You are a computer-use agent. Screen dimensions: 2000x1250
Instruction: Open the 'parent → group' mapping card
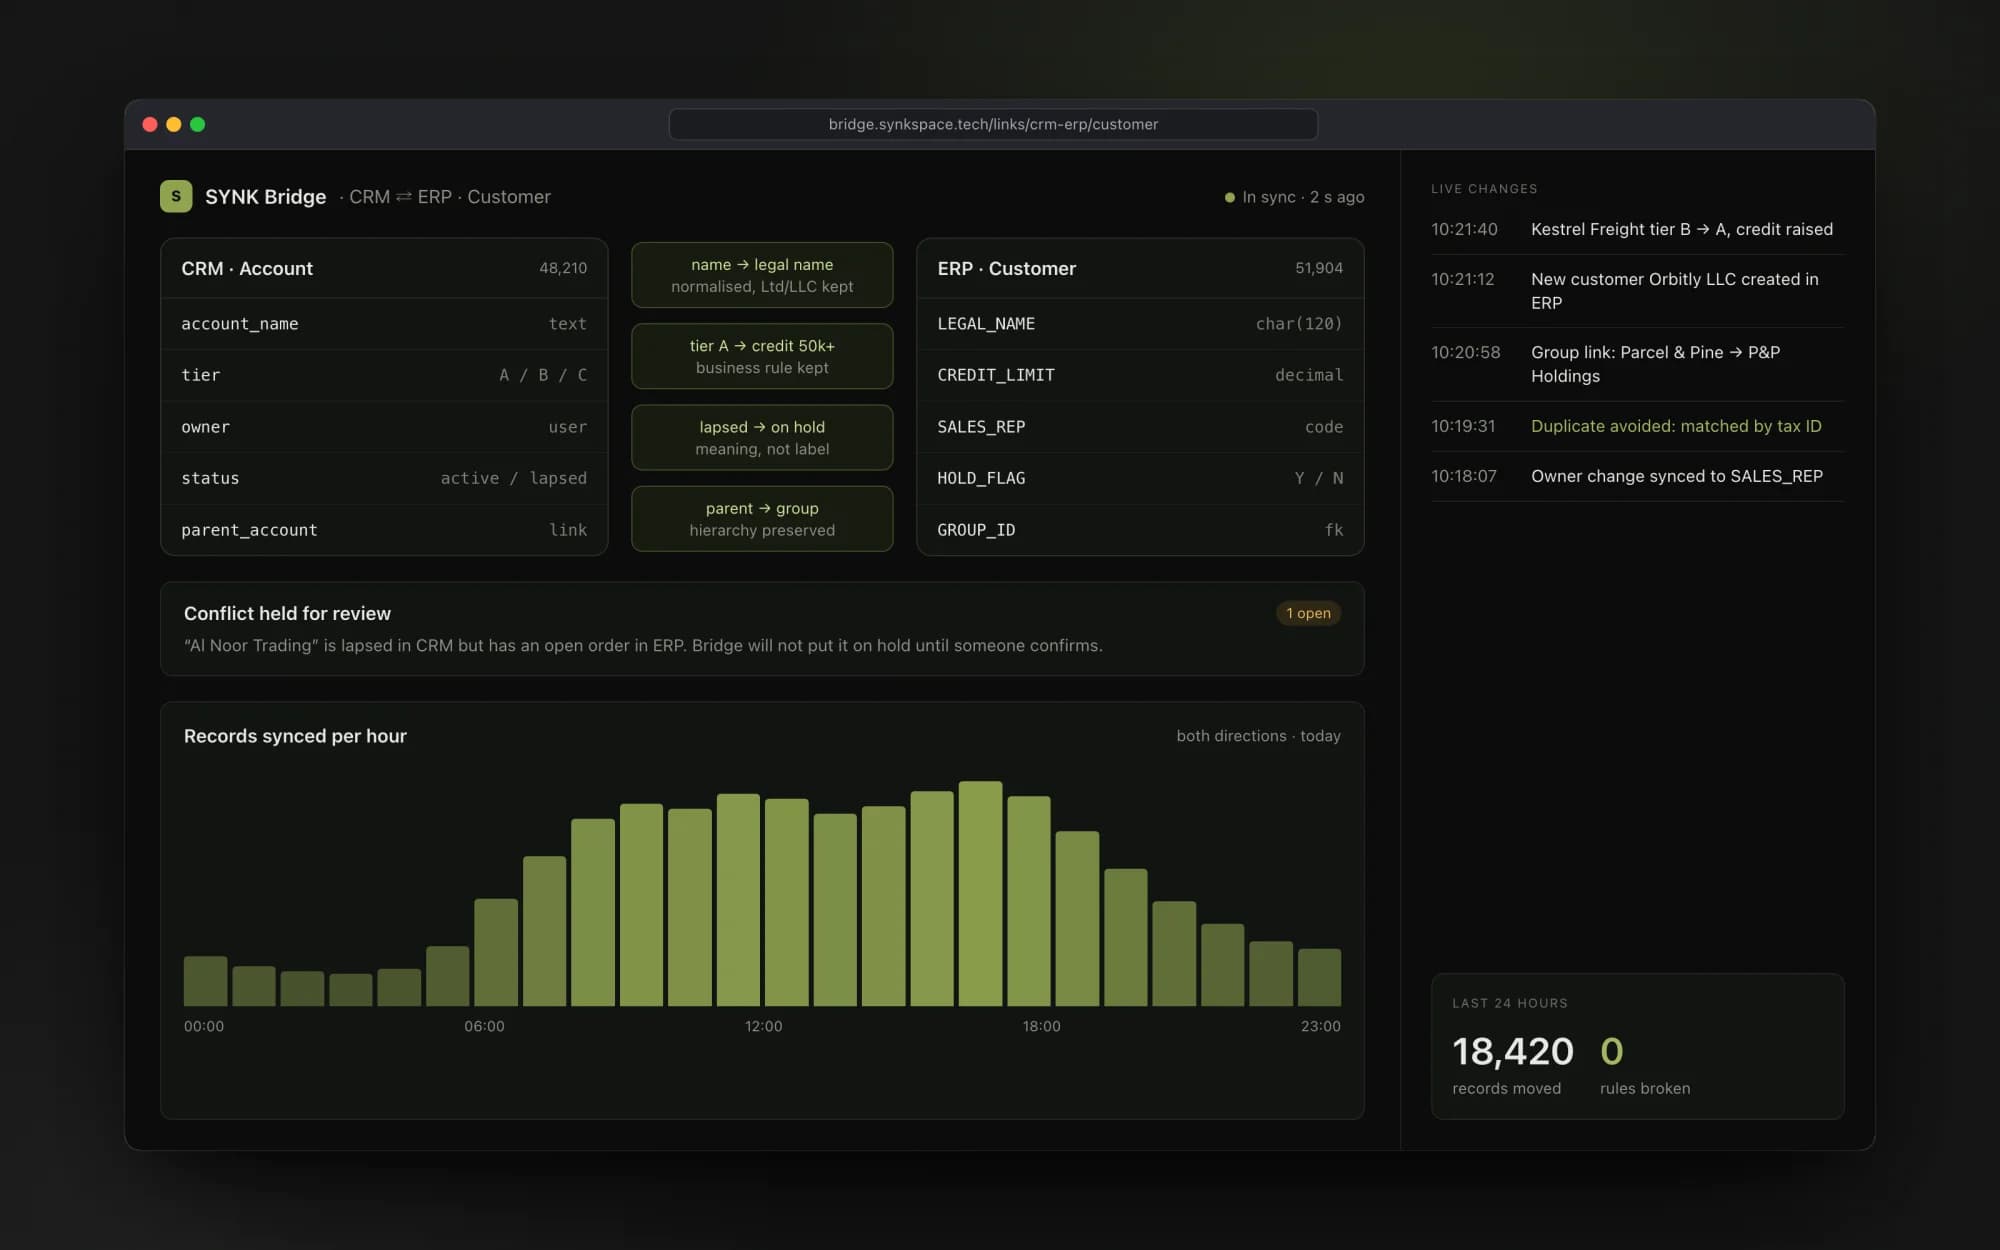tap(762, 519)
